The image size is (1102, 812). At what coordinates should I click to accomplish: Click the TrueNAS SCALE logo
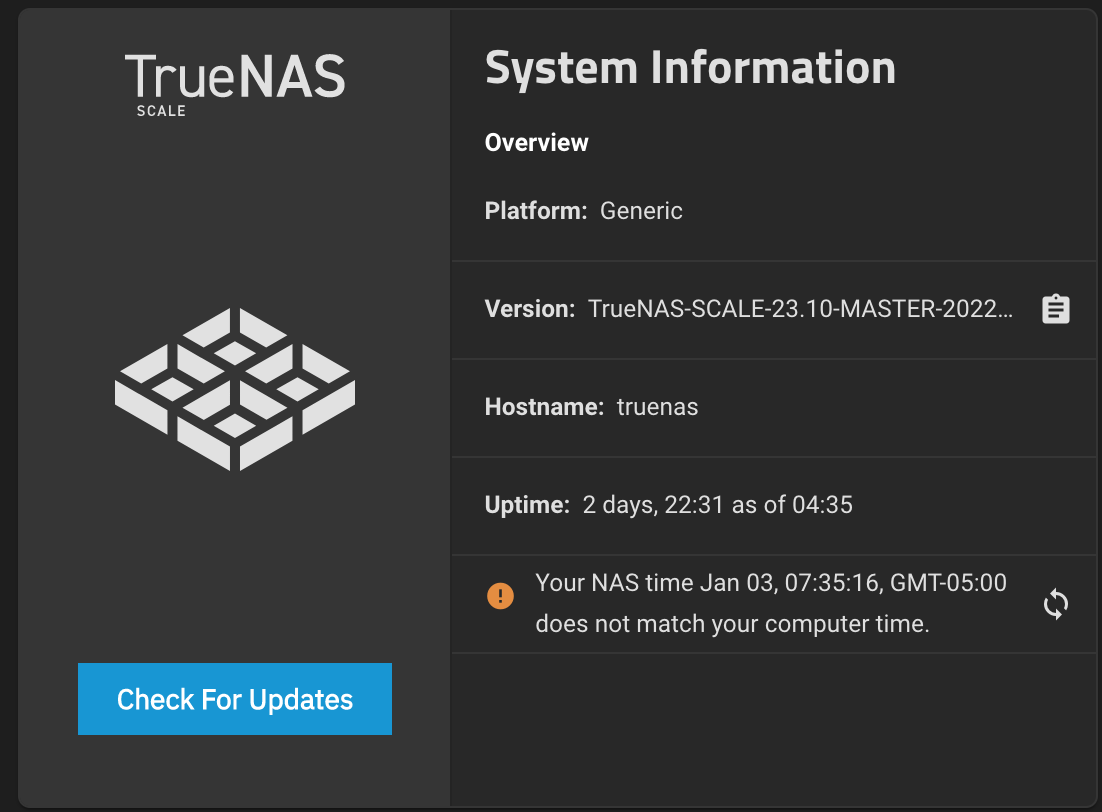point(235,84)
